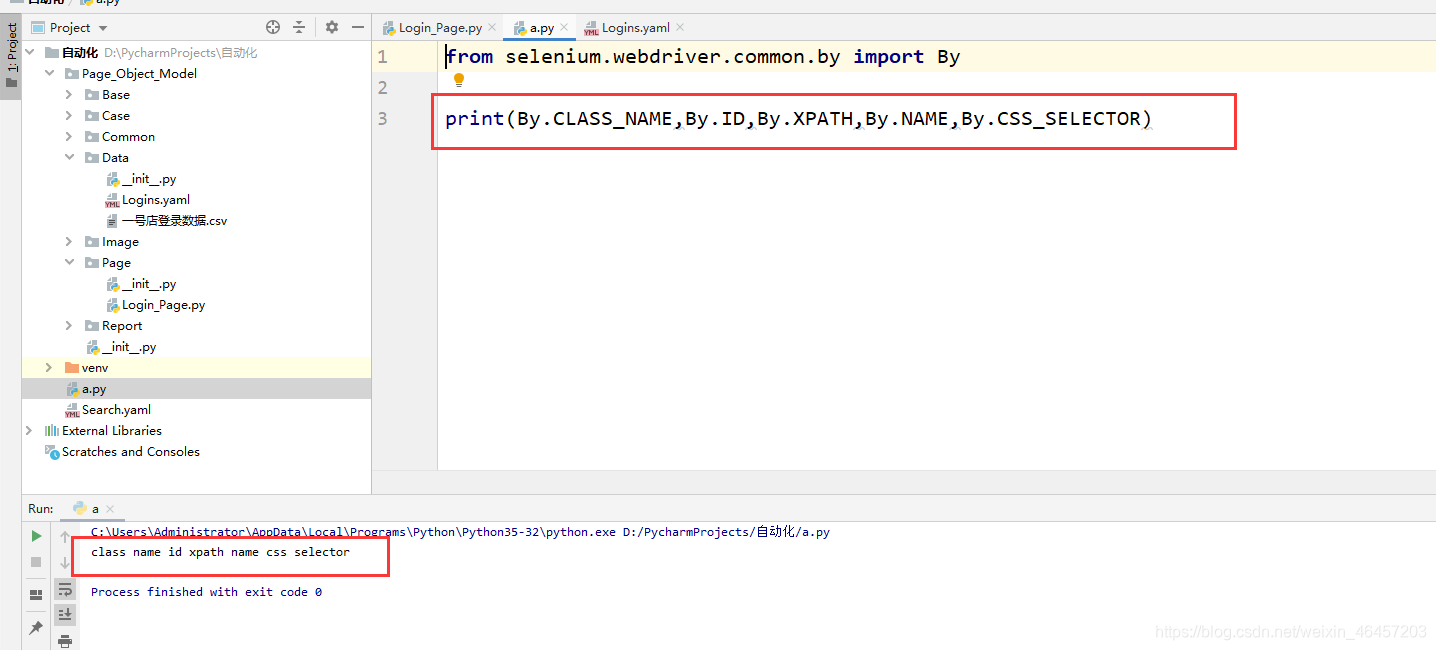Toggle scroll to end in Run console
Viewport: 1436px width, 650px height.
pyautogui.click(x=65, y=614)
